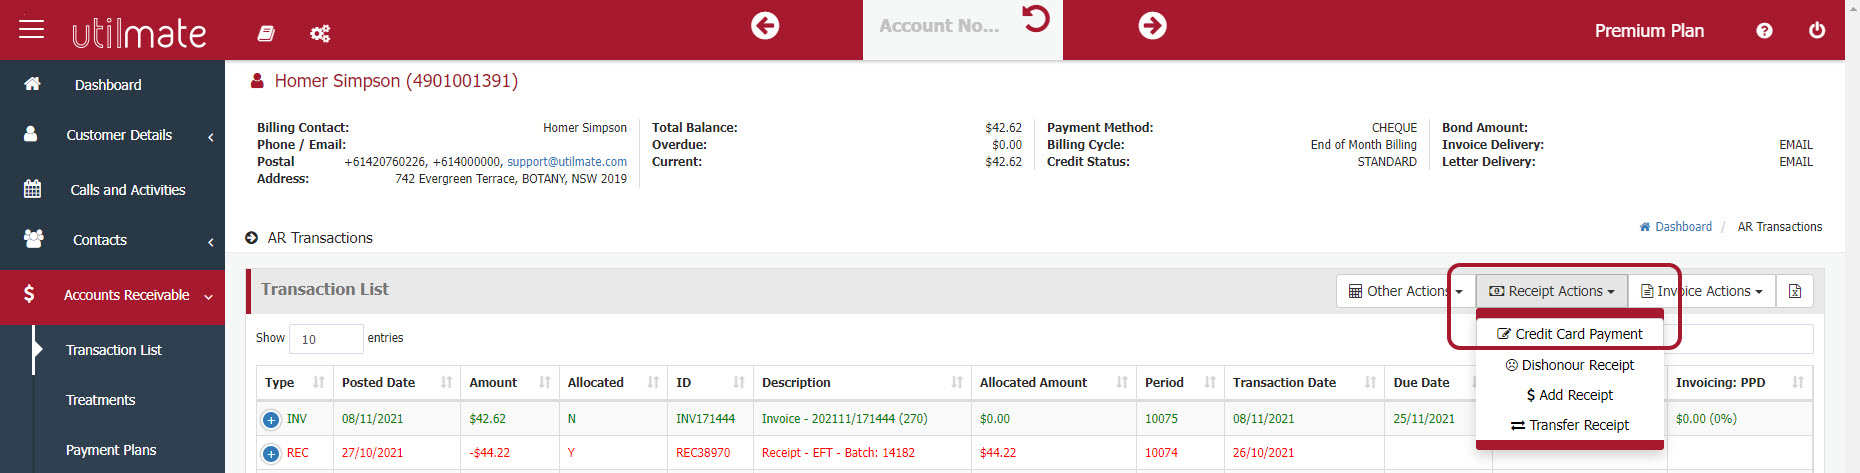
Task: Open Receipt Actions dropdown
Action: coord(1552,291)
